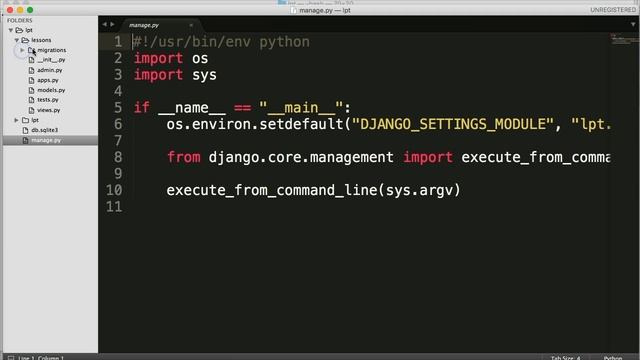Open apps.py in the sidebar
The width and height of the screenshot is (640, 360).
click(48, 80)
